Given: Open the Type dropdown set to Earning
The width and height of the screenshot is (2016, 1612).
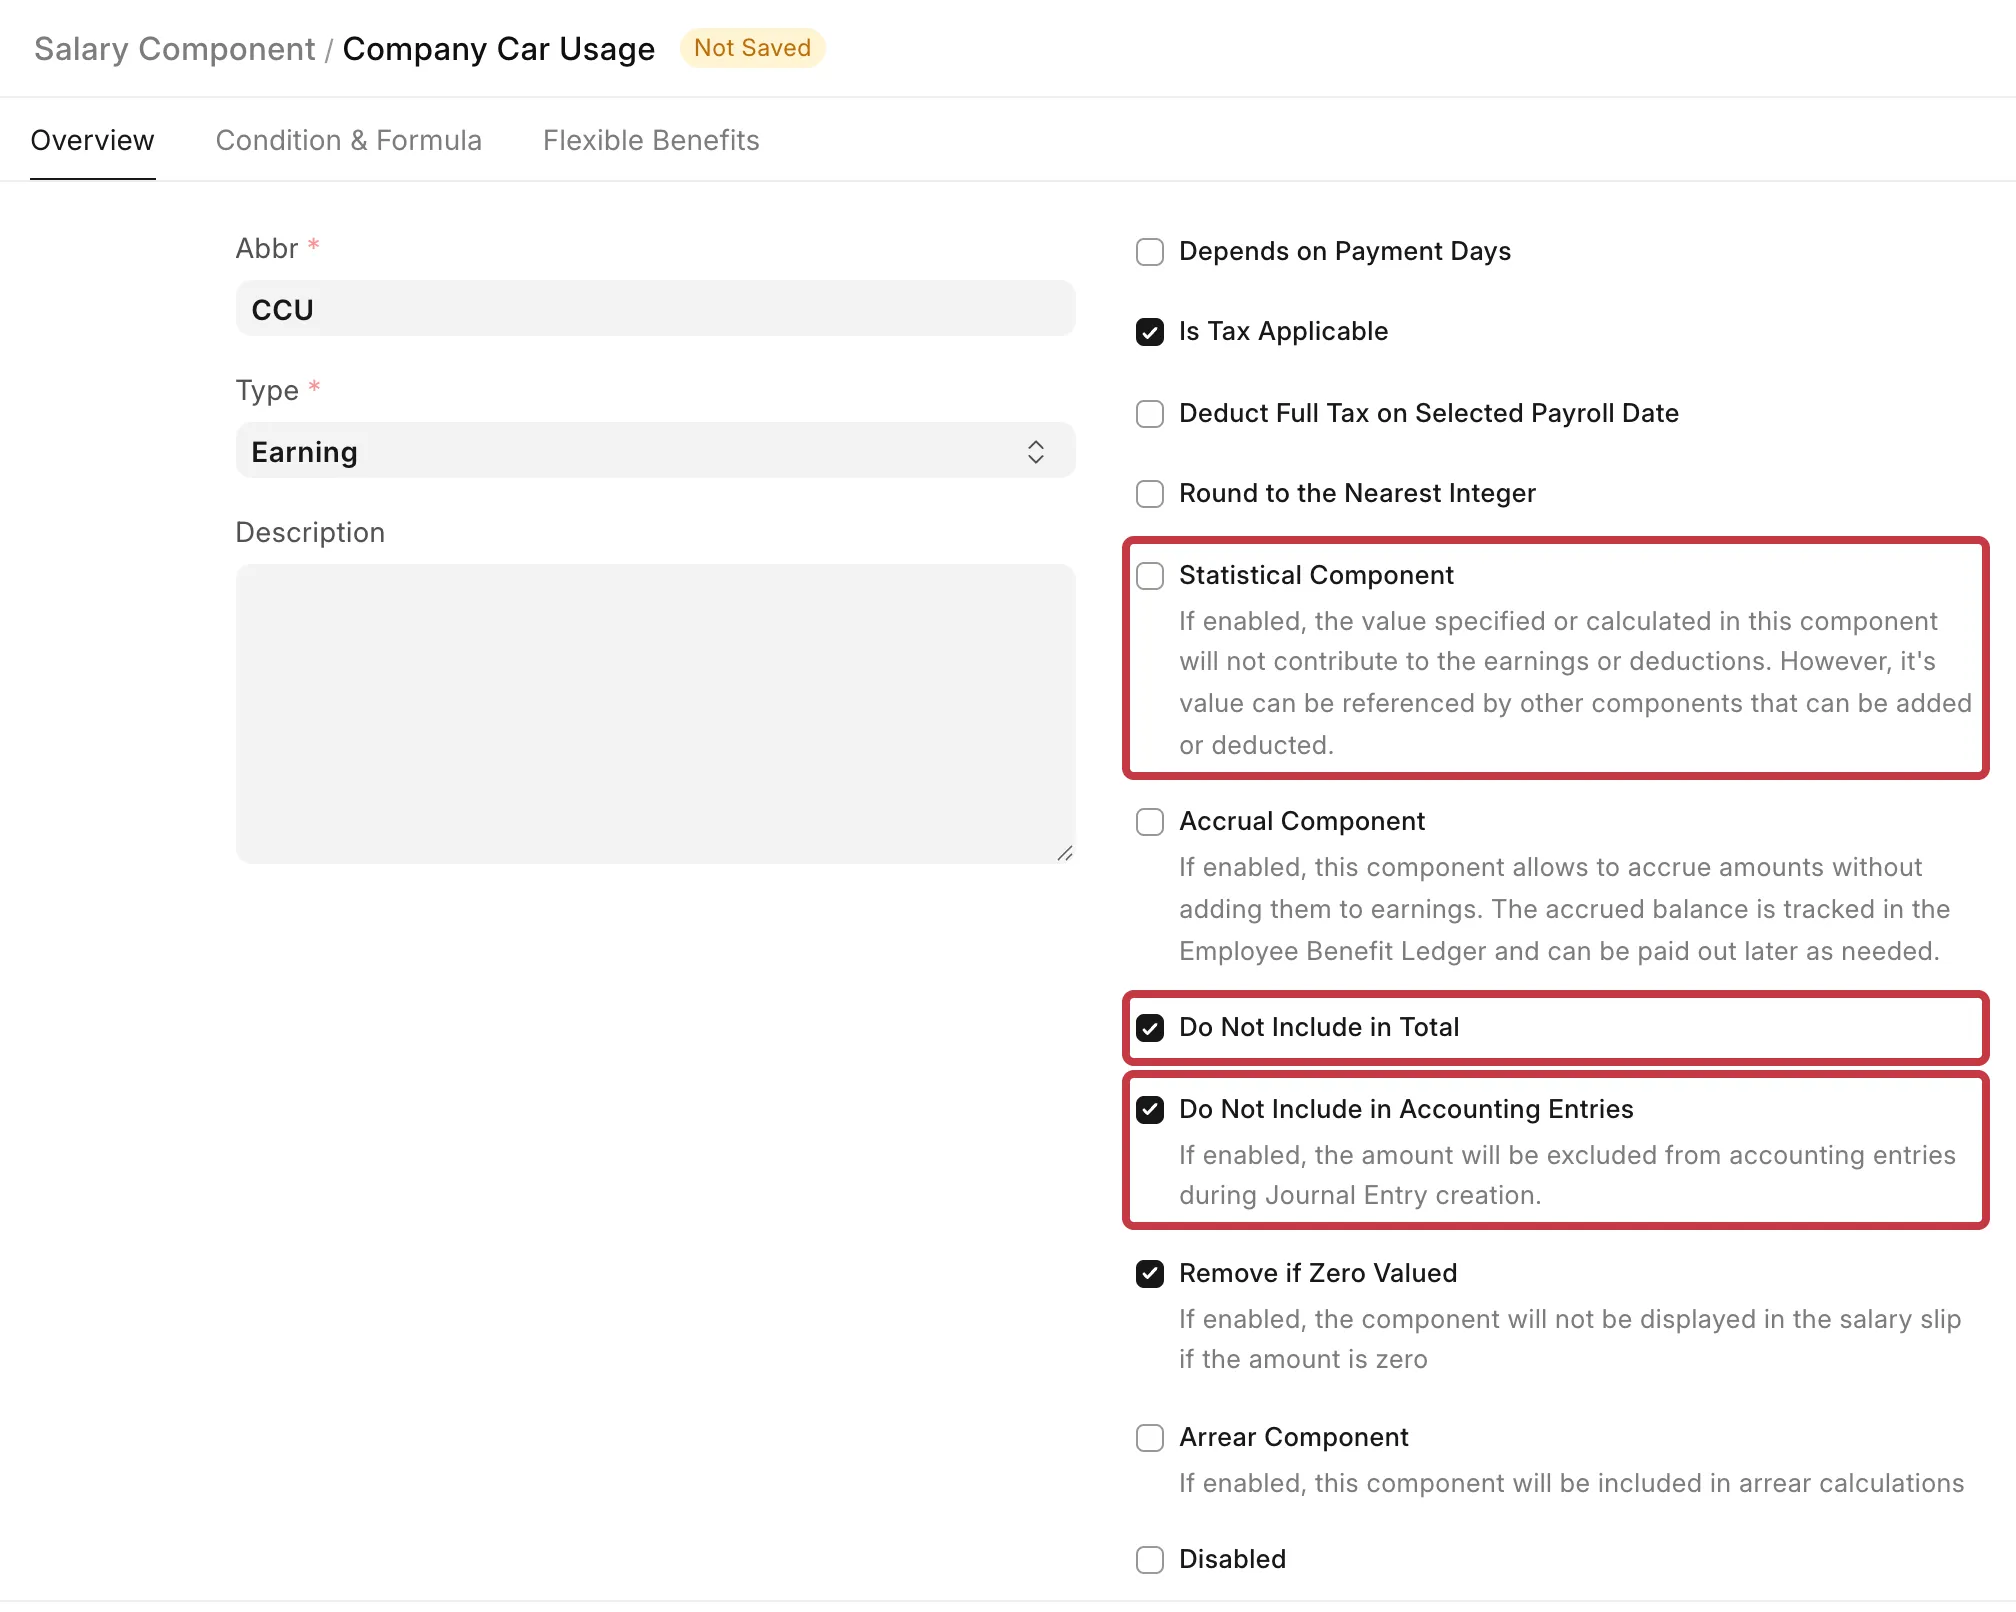Looking at the screenshot, I should pyautogui.click(x=655, y=451).
